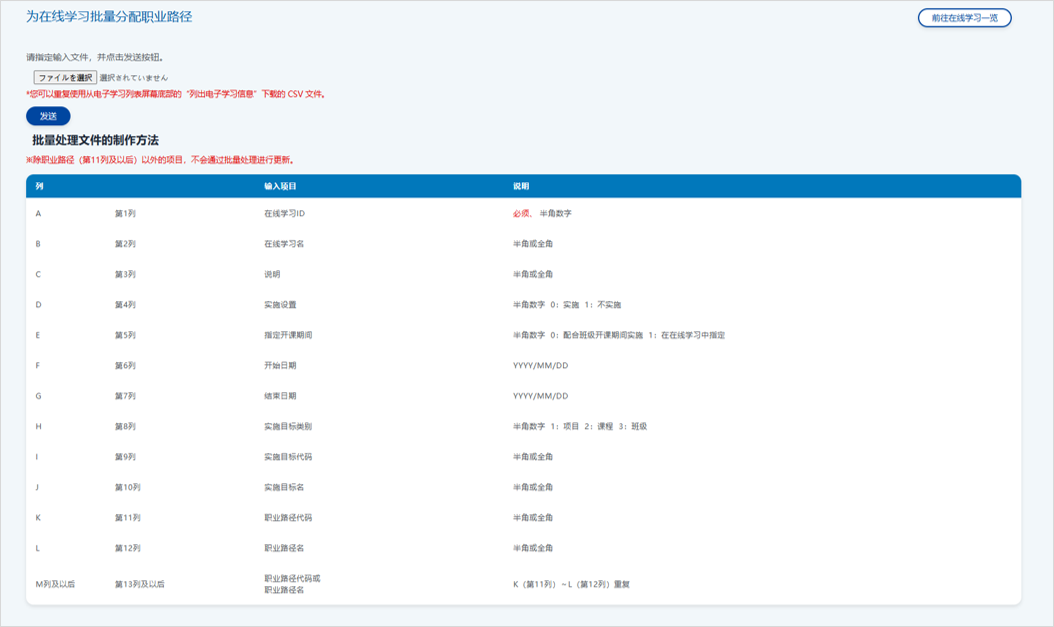Click the 开始日期 cell
This screenshot has height=627, width=1054.
280,366
